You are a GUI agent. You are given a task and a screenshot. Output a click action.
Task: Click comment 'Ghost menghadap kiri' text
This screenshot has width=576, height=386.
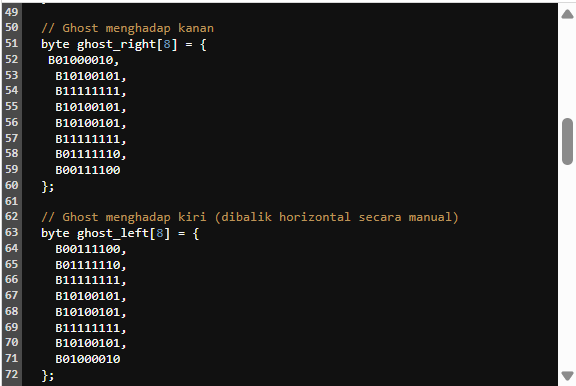point(134,217)
